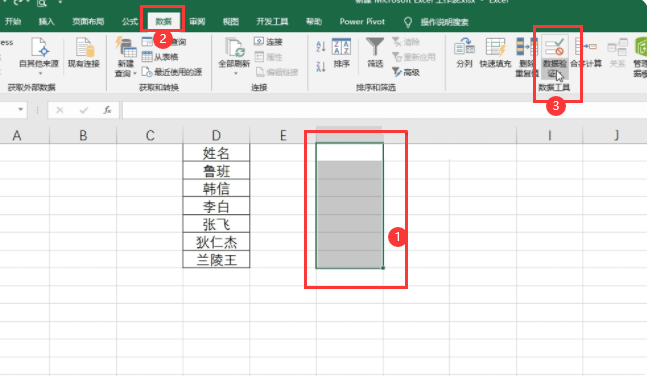The image size is (647, 376).
Task: Click grayed 编辑链接 edit links command
Action: (x=276, y=72)
